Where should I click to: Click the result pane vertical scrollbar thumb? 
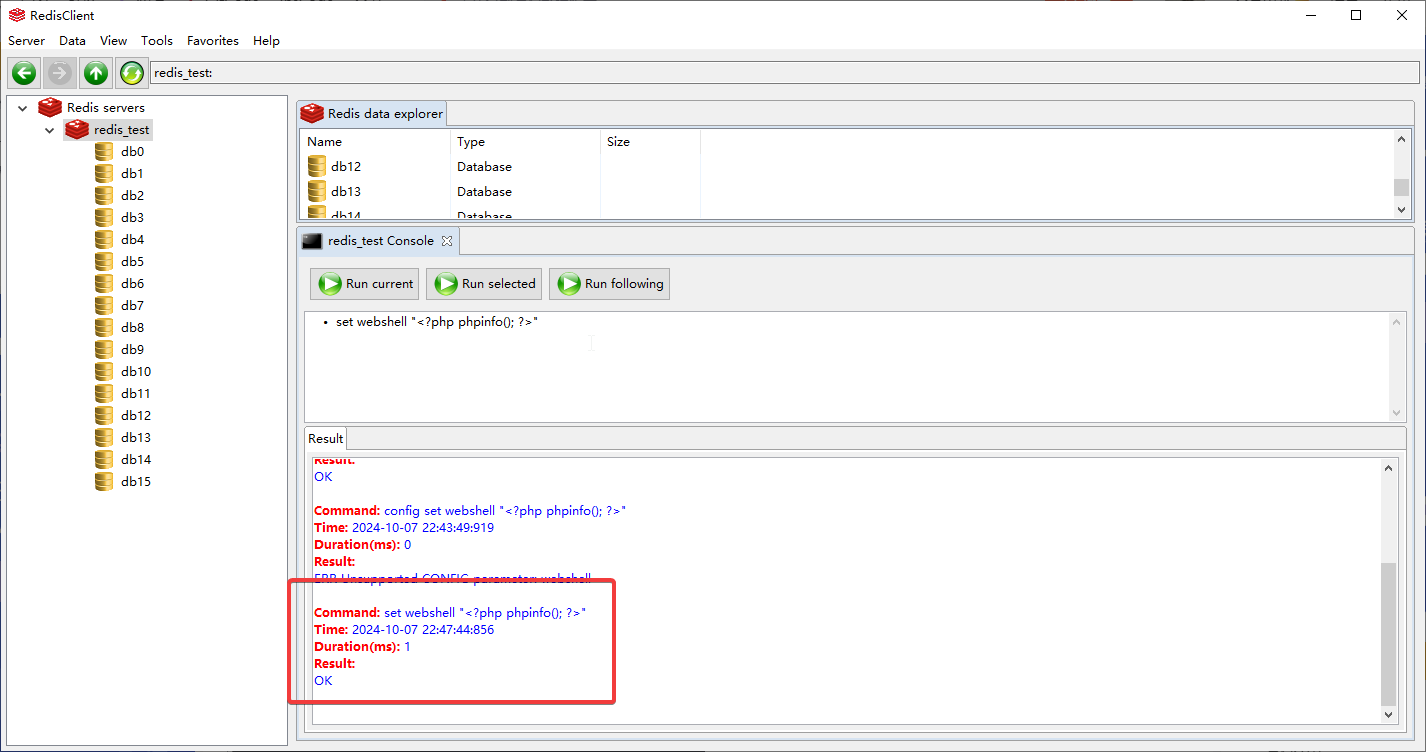click(x=1388, y=633)
